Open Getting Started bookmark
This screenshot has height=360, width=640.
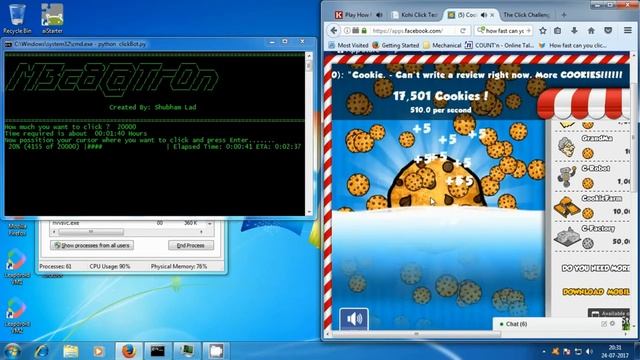(x=396, y=45)
